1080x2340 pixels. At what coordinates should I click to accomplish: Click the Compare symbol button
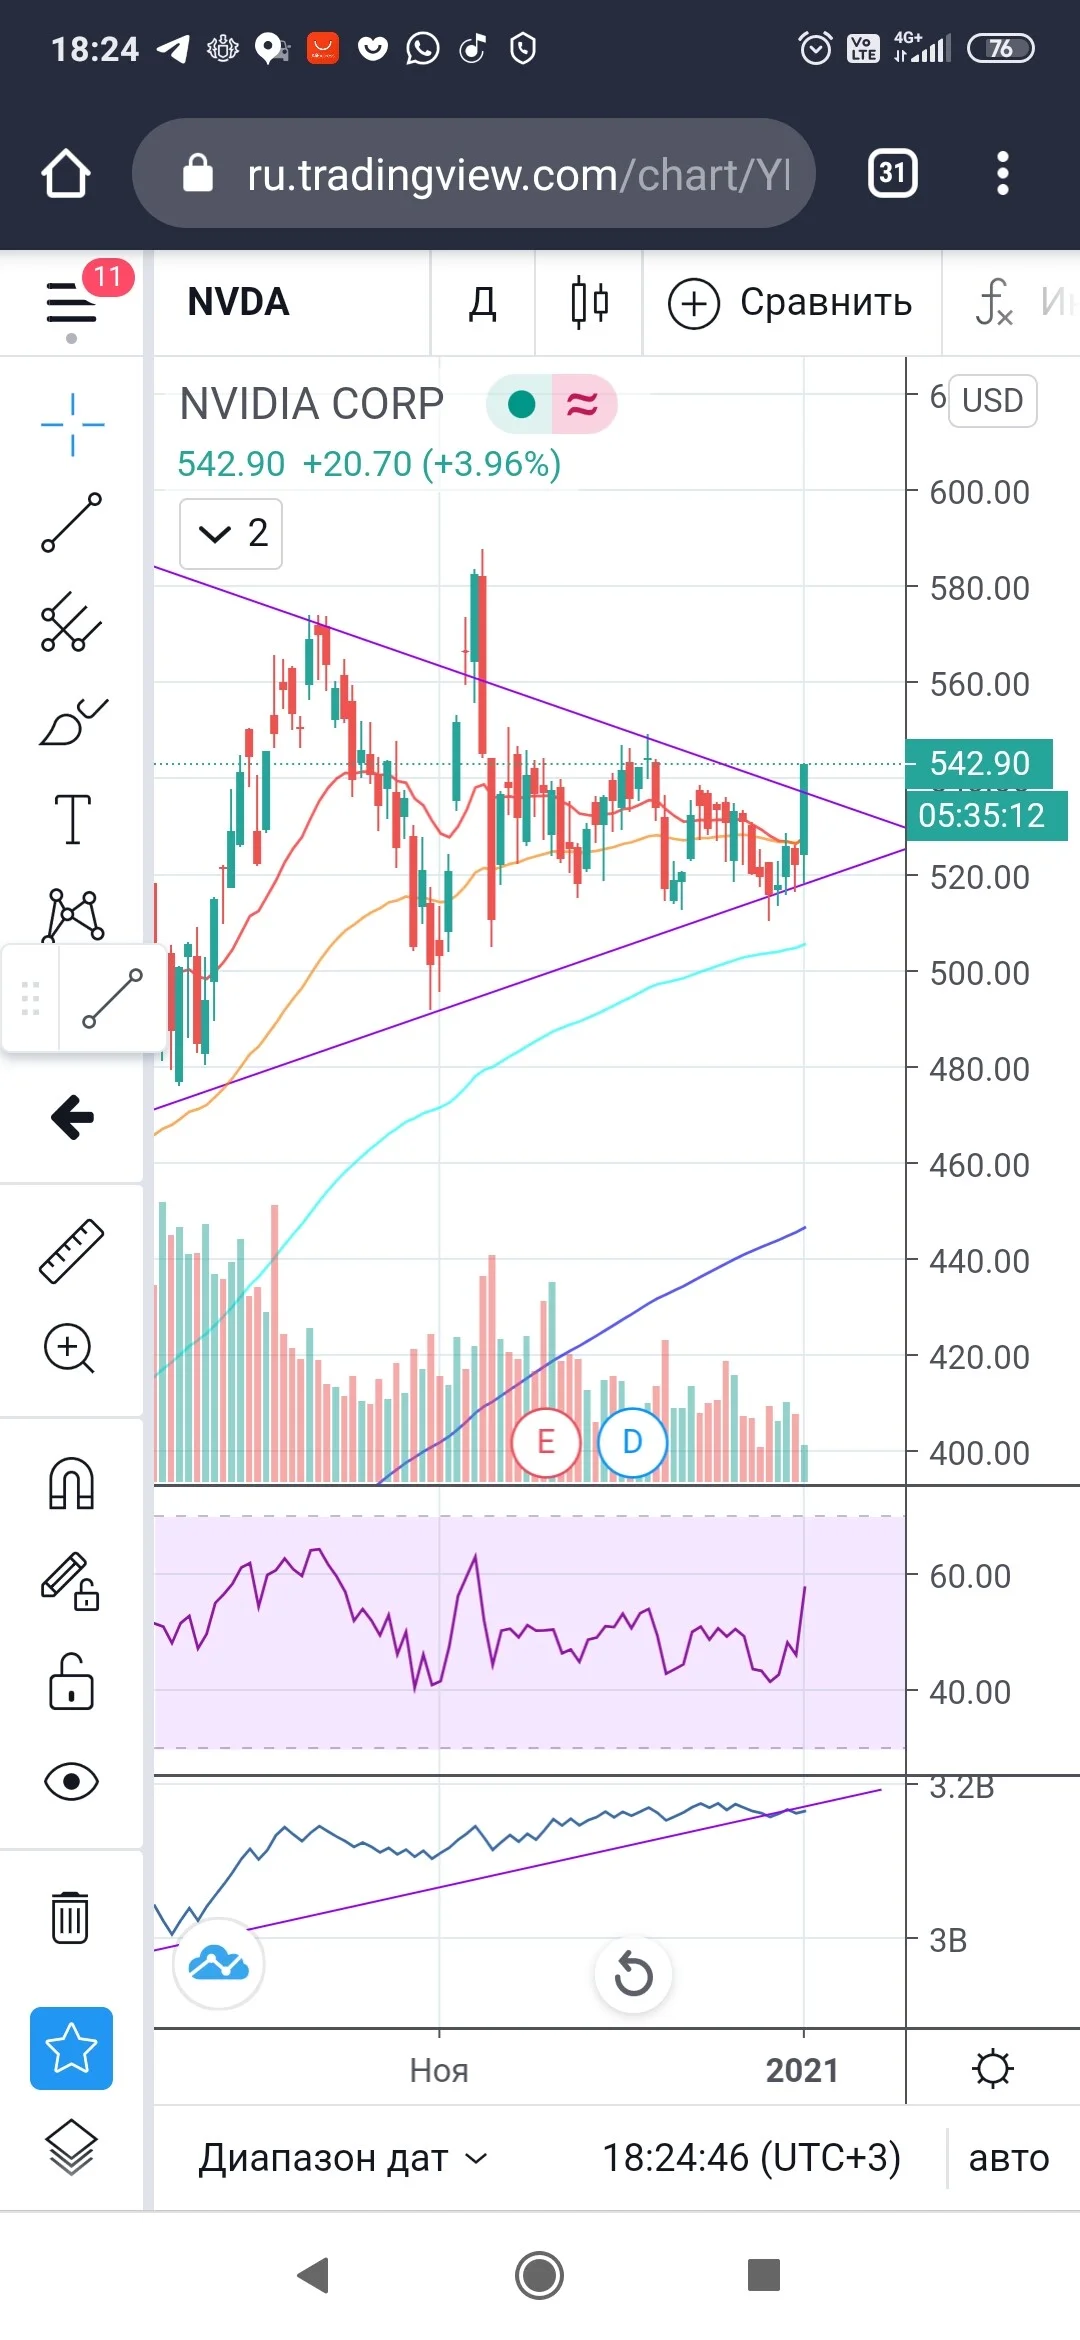791,302
